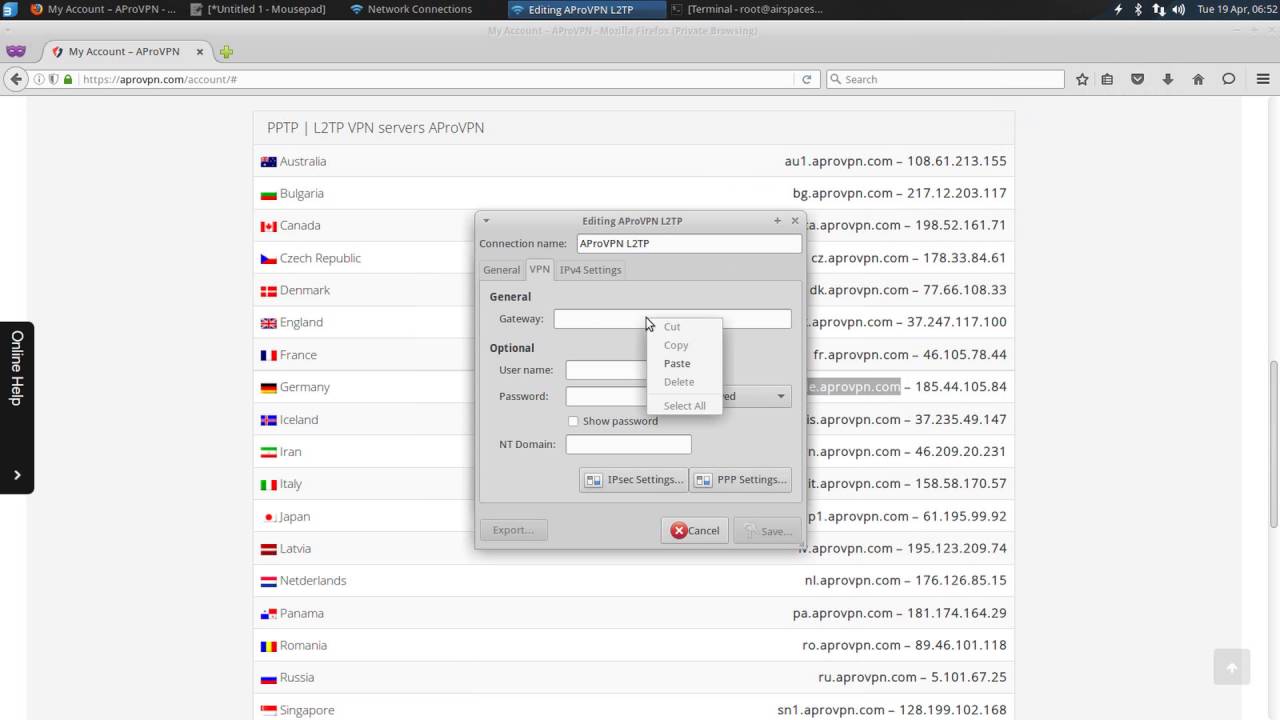The width and height of the screenshot is (1280, 720).
Task: Click Delete in the context menu
Action: tap(679, 382)
